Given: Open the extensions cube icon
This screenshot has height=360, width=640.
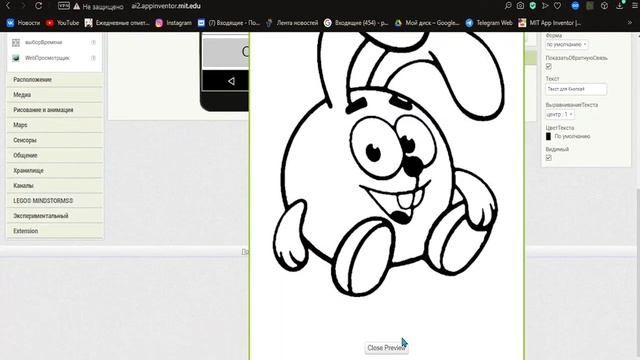Looking at the screenshot, I should point(604,6).
